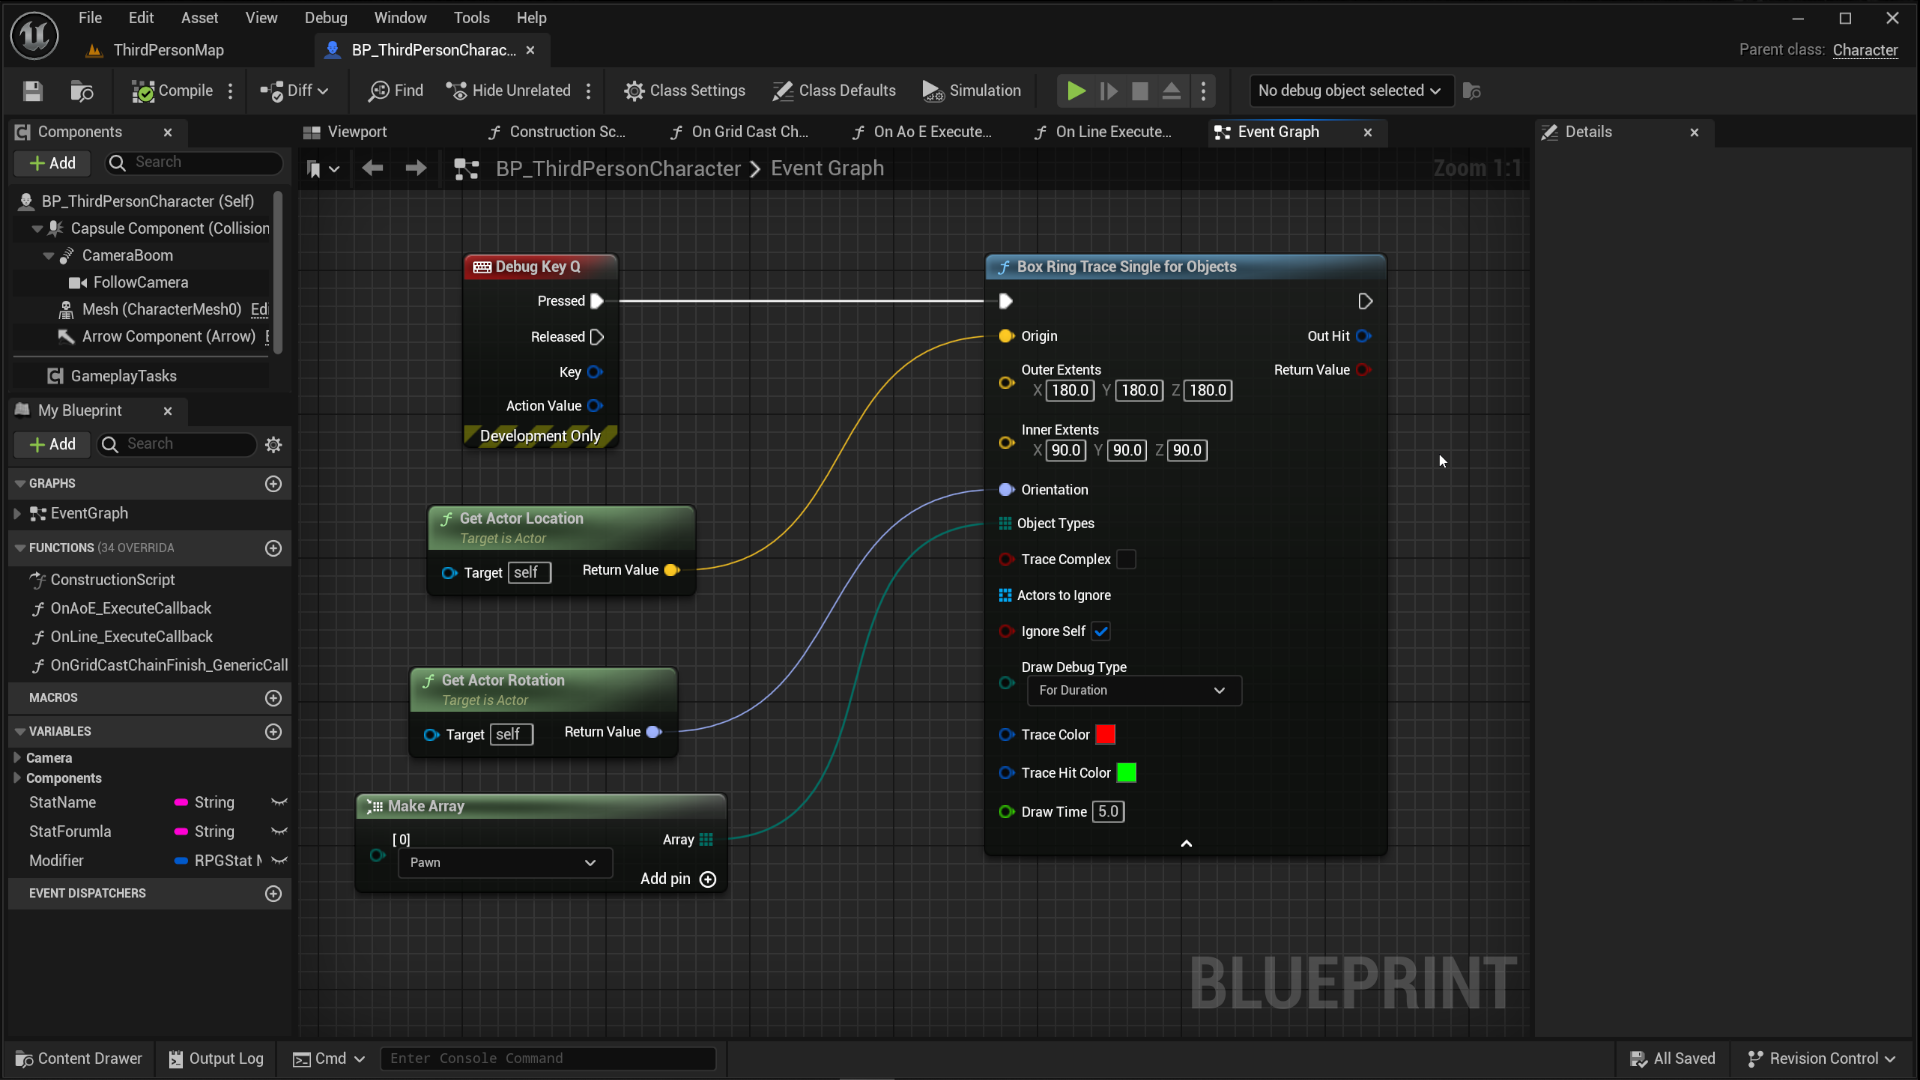This screenshot has width=1920, height=1080.
Task: Open the Content Drawer
Action: (x=79, y=1059)
